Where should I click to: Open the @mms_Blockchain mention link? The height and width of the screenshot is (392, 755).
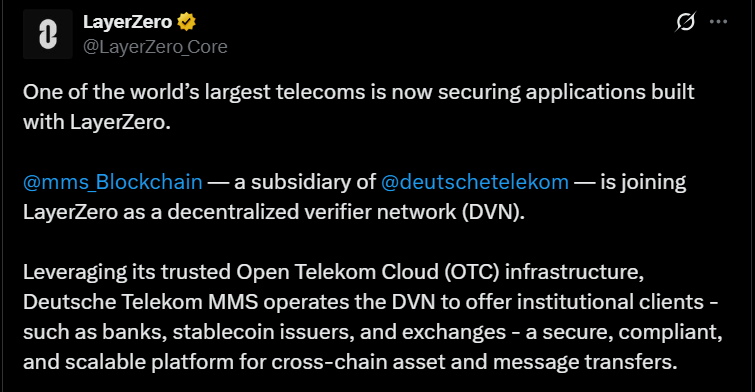click(113, 183)
